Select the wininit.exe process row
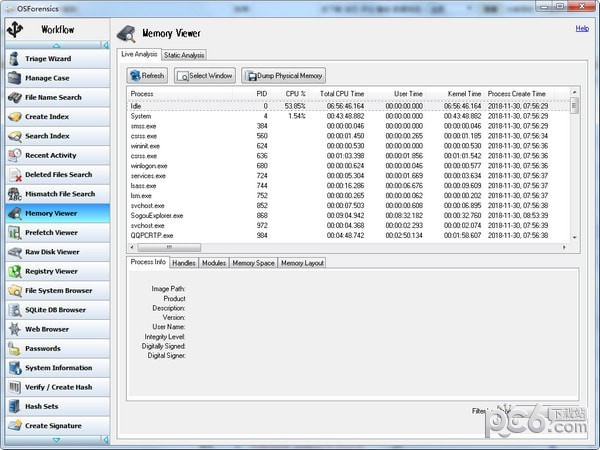The image size is (600, 450). point(349,146)
